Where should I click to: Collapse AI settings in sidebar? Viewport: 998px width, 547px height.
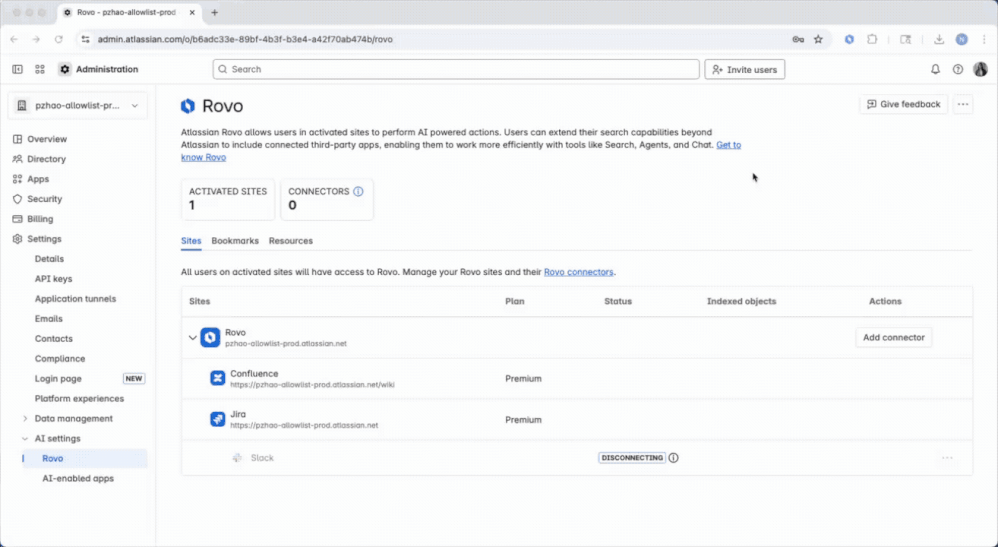point(25,438)
